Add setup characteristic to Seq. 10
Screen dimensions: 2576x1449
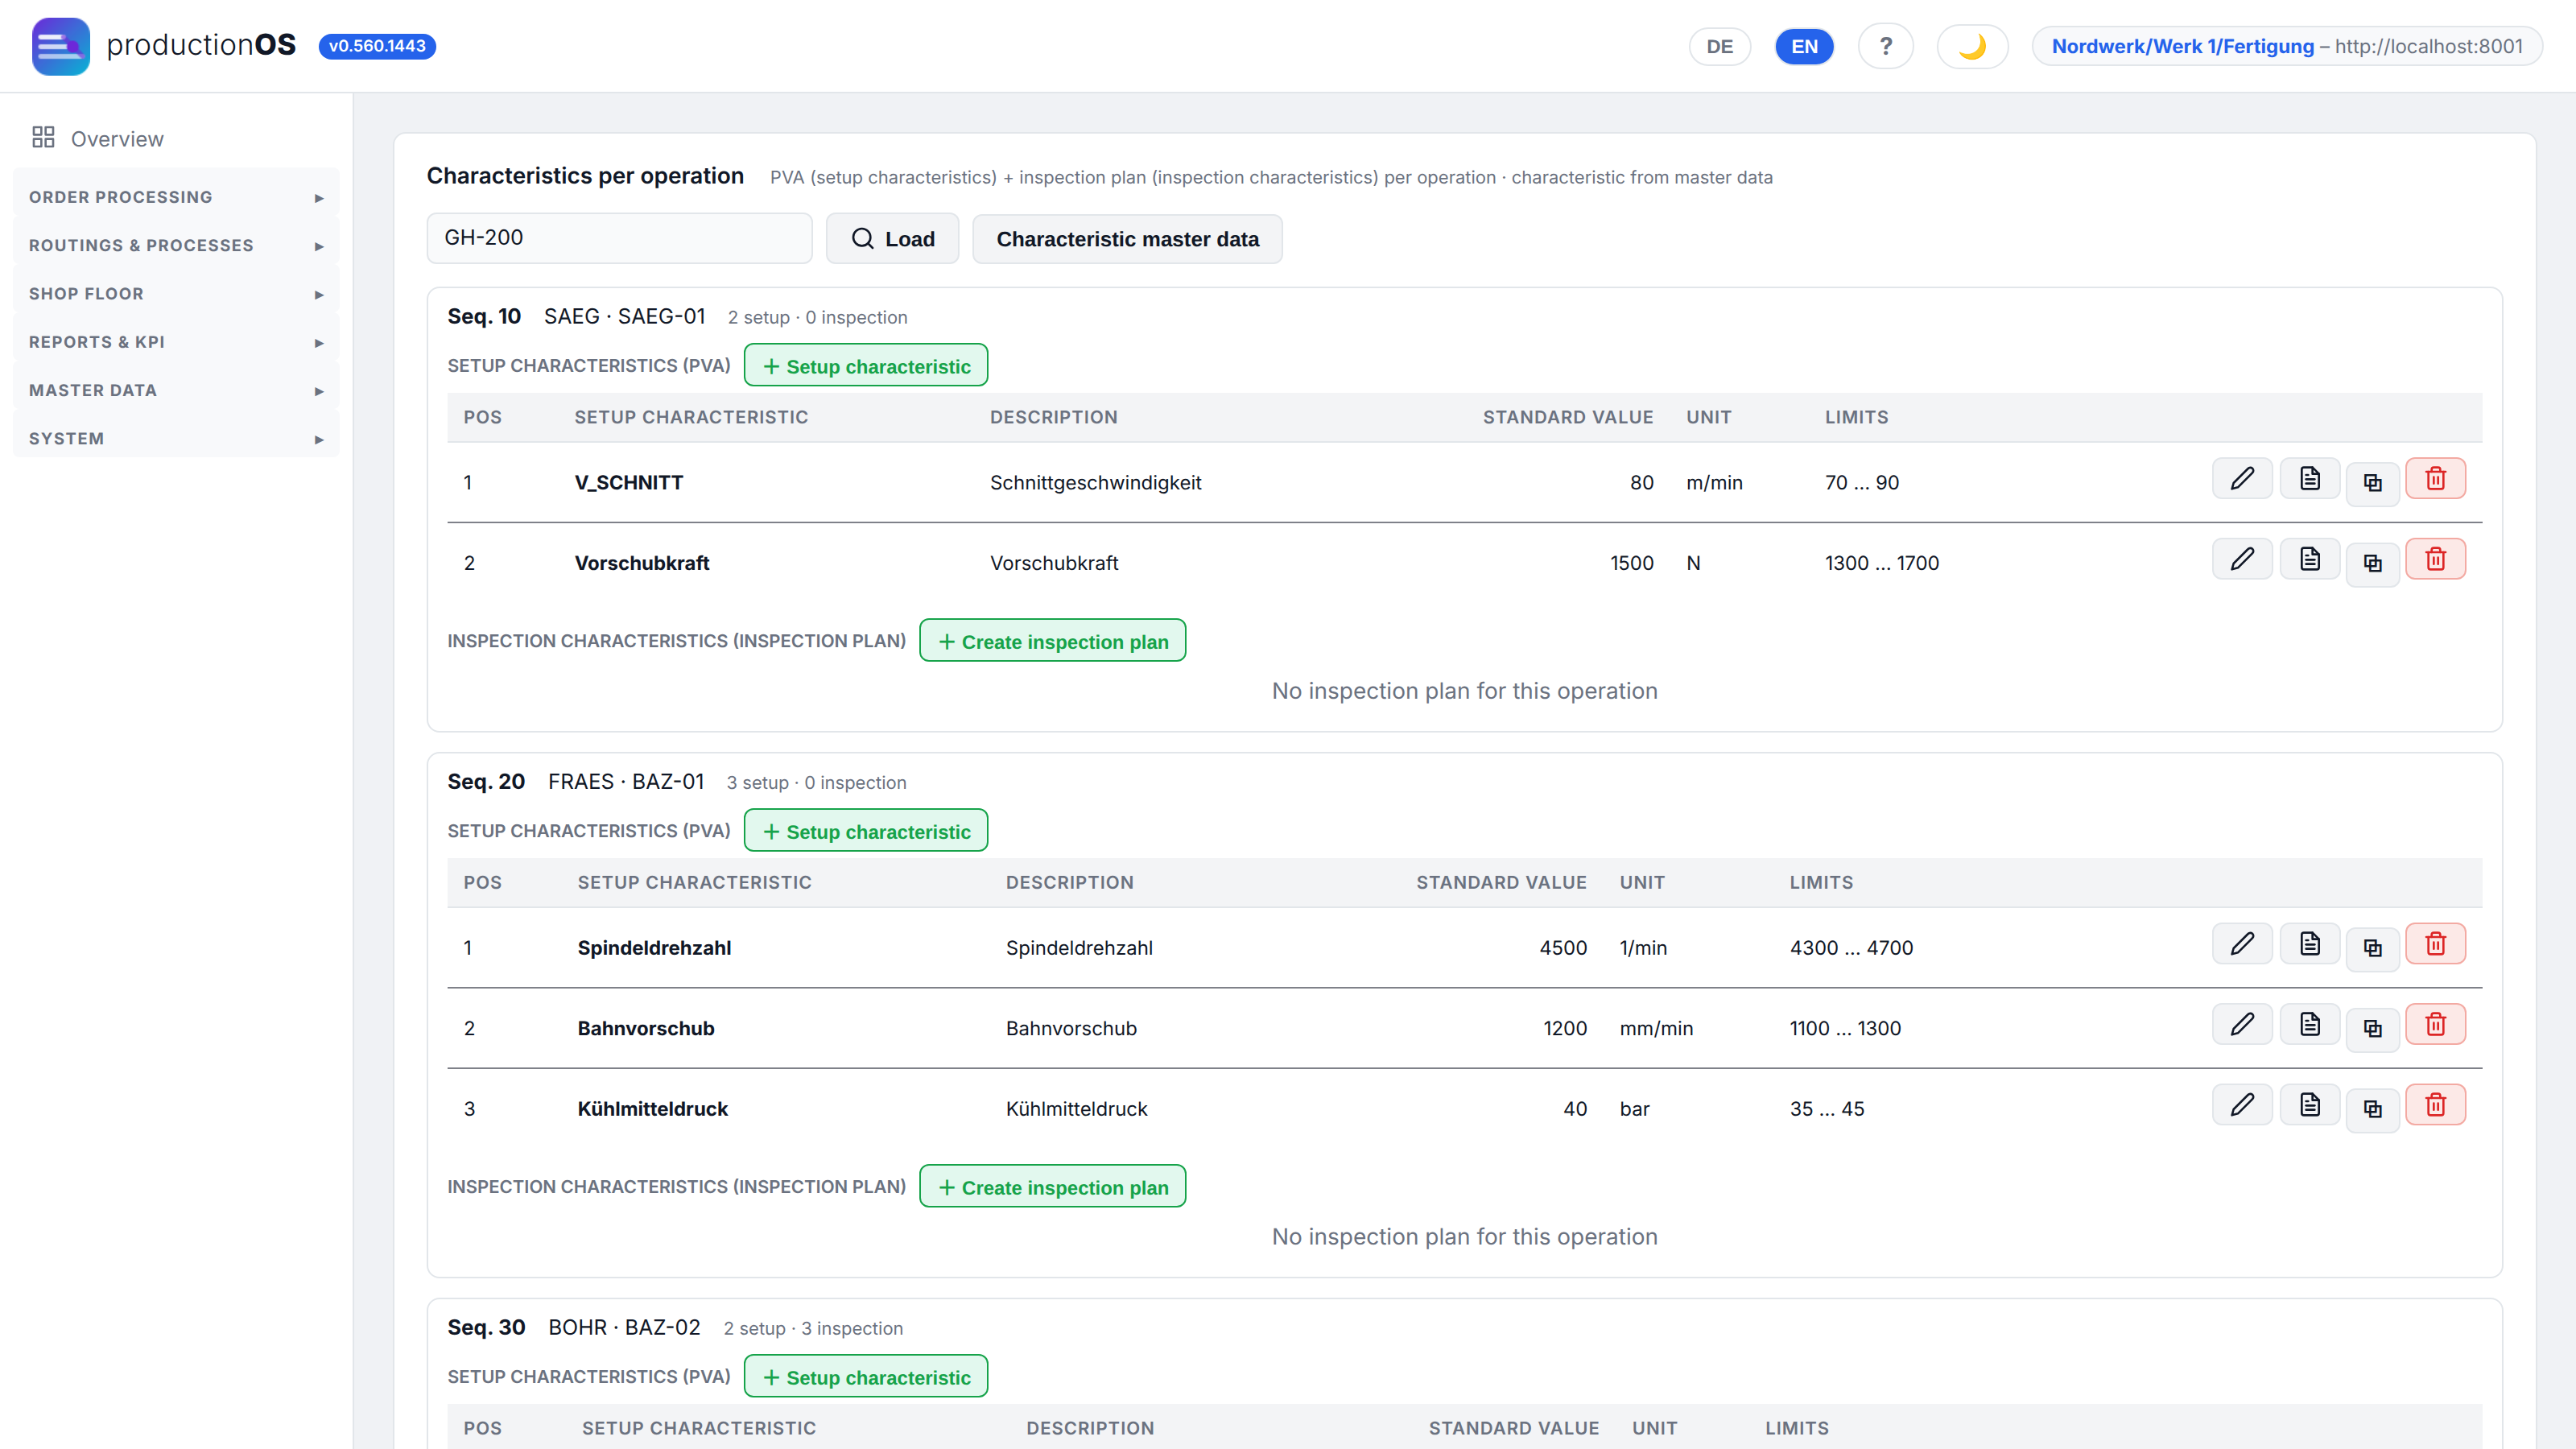866,366
